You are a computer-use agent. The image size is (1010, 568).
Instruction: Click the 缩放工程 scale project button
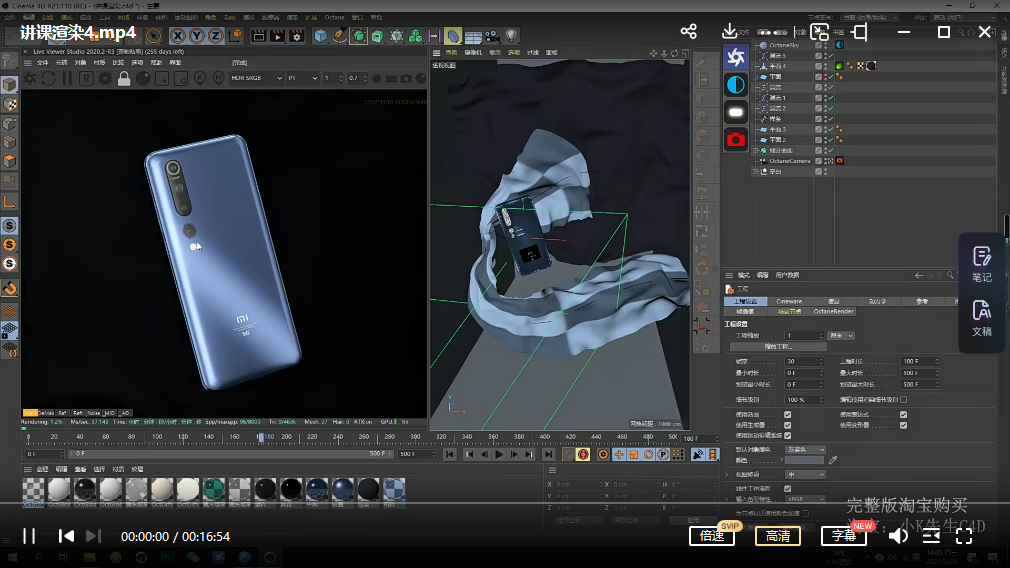click(x=778, y=346)
